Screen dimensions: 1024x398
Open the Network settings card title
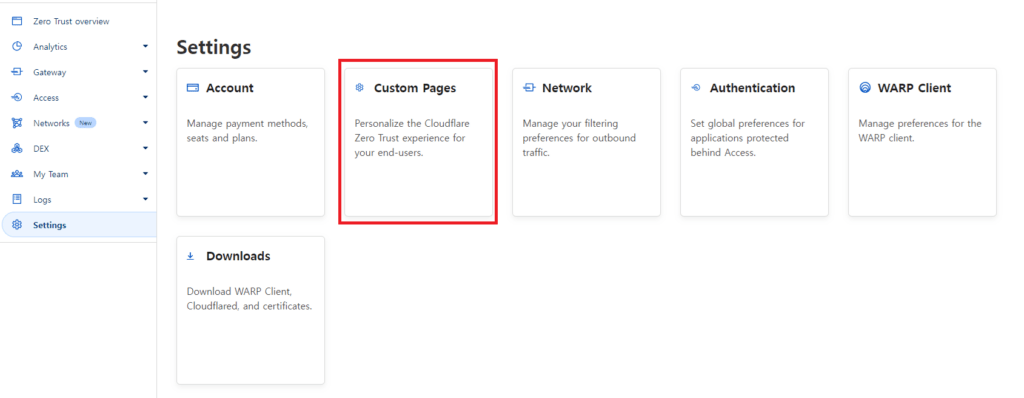tap(567, 88)
